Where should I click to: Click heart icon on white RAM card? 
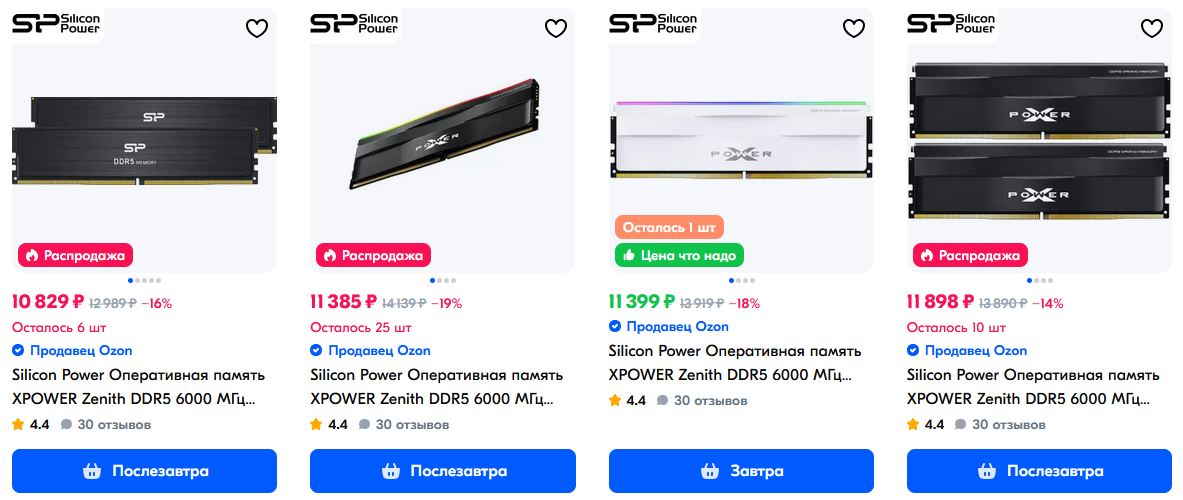853,29
